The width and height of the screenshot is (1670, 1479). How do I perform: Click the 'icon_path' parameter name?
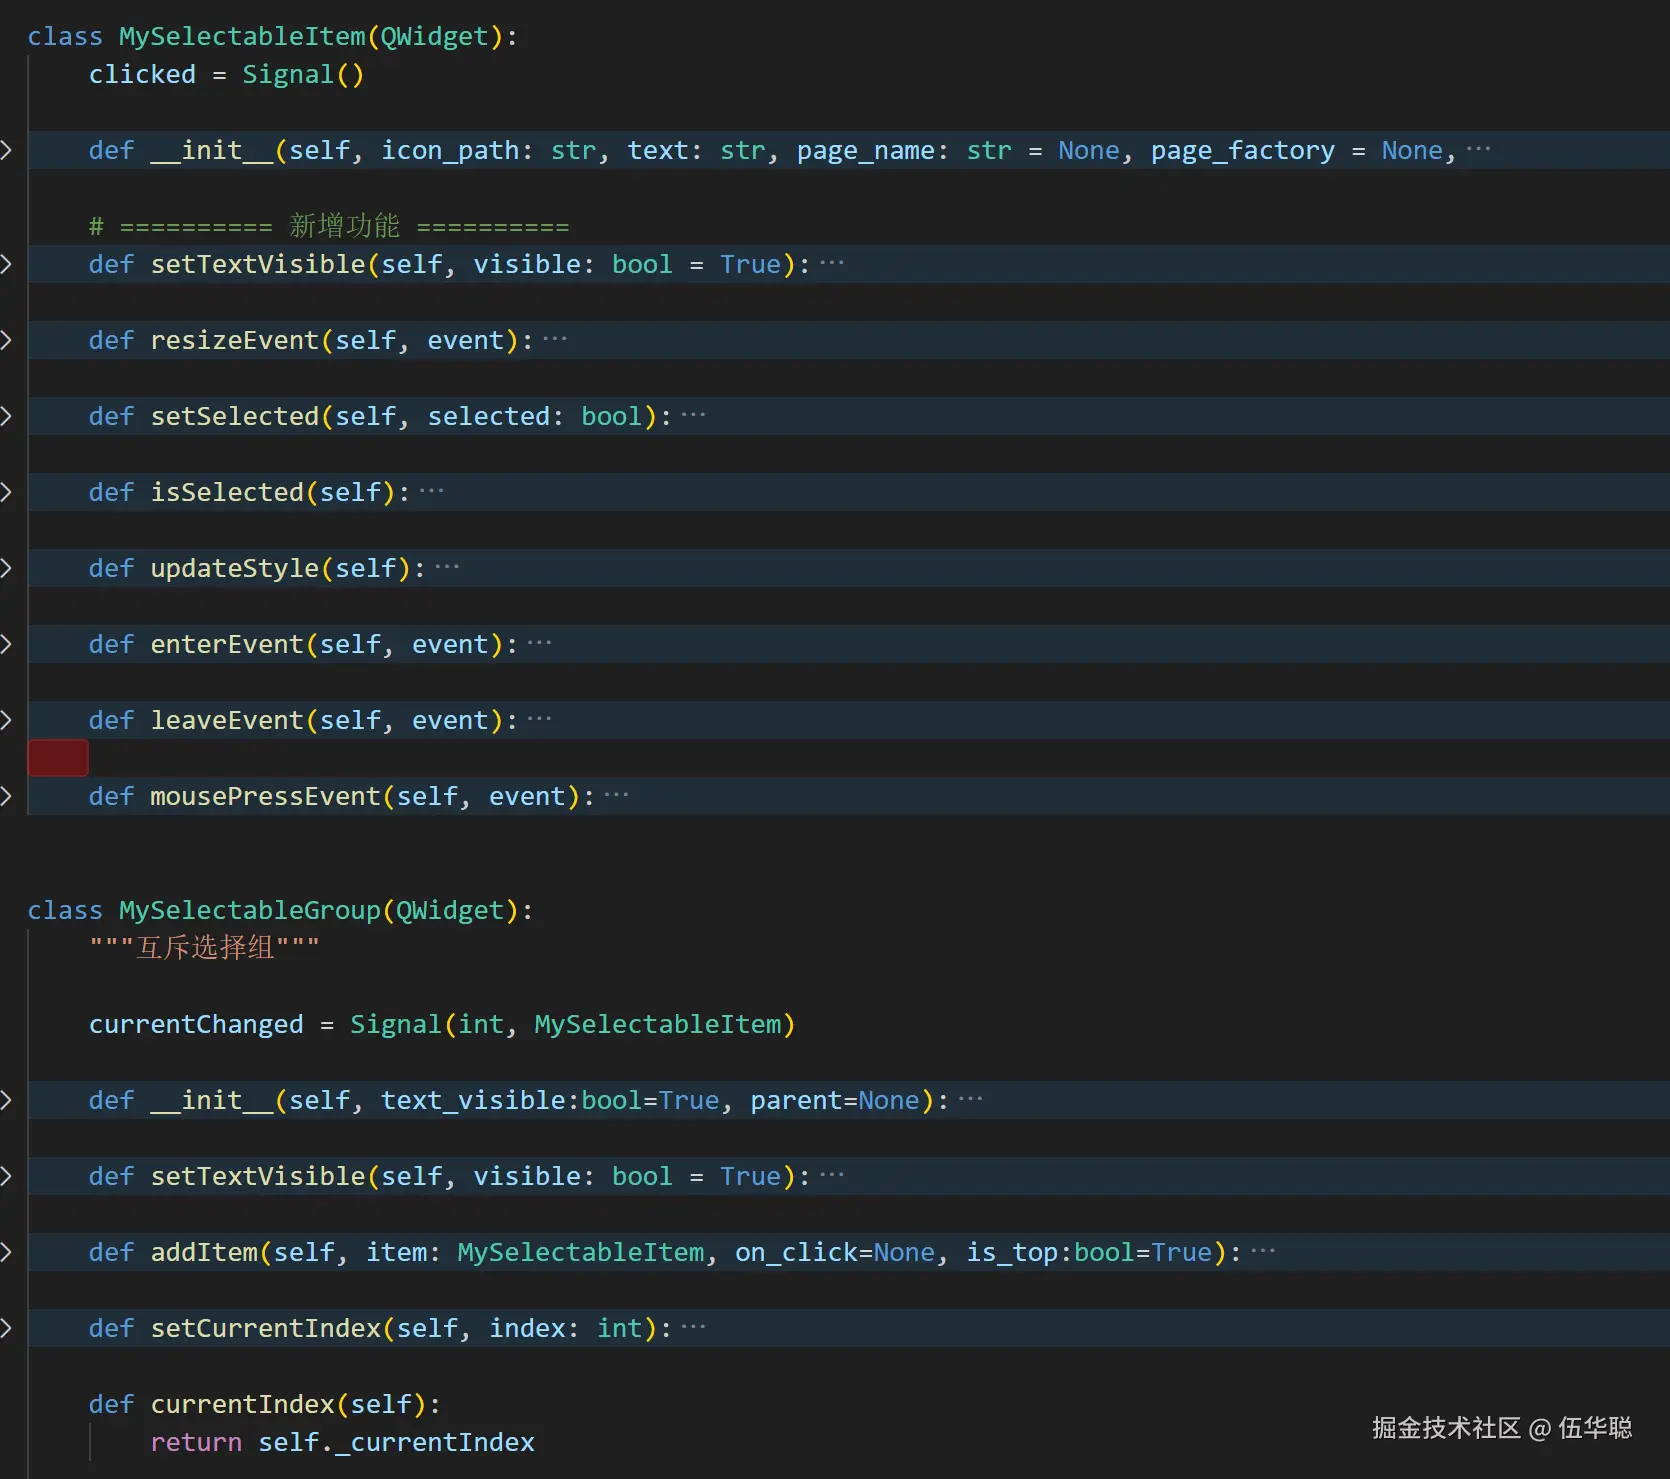[x=451, y=150]
